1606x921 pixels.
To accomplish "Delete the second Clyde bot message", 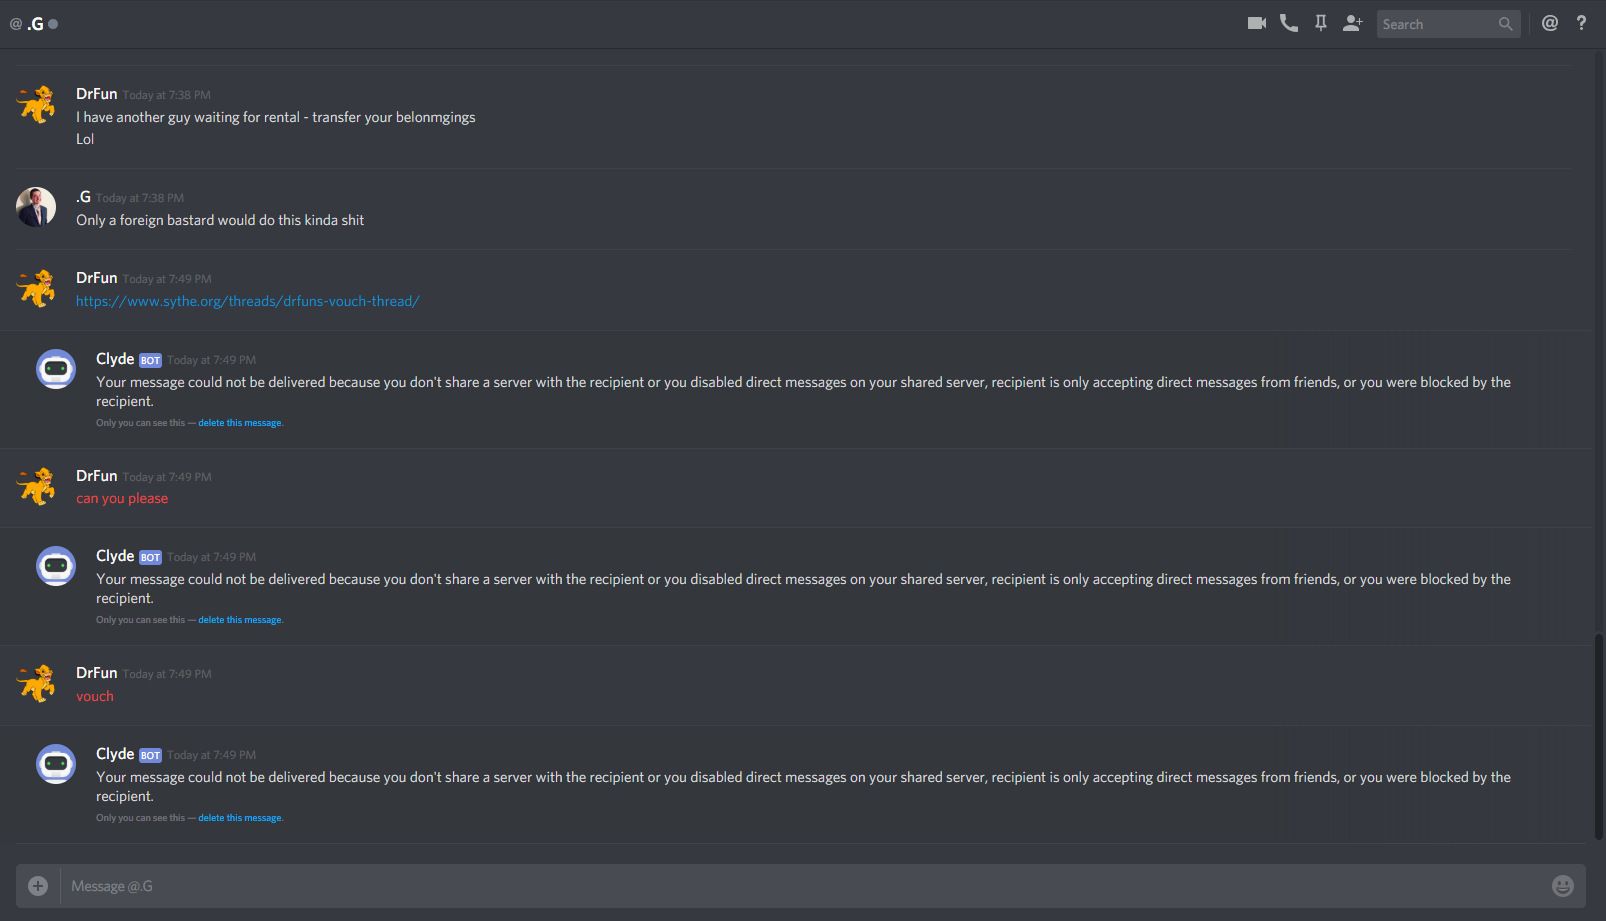I will coord(240,620).
